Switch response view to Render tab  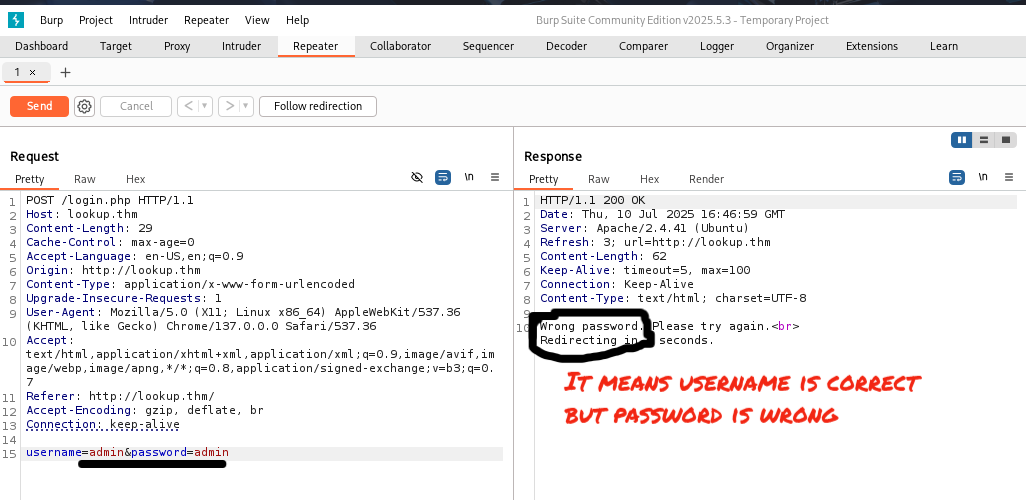pyautogui.click(x=706, y=179)
